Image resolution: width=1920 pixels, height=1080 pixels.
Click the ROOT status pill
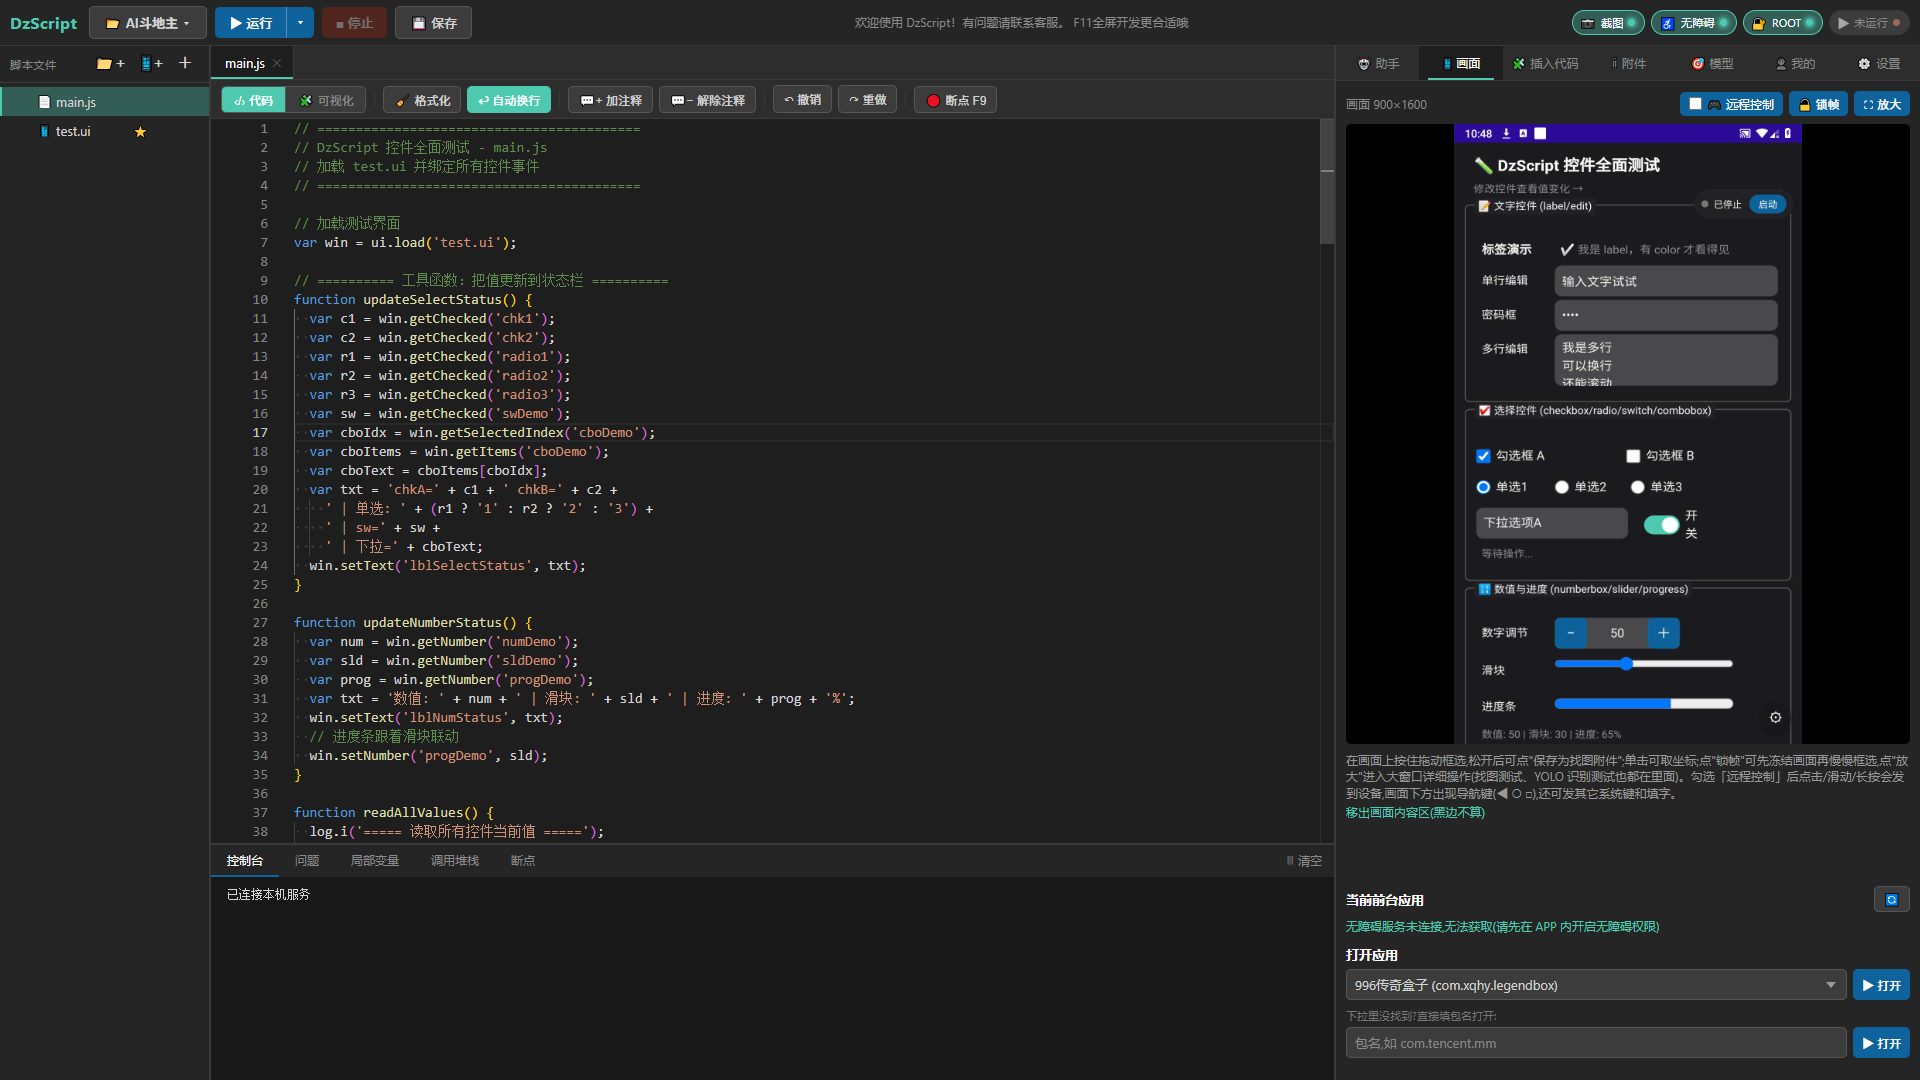(1783, 23)
